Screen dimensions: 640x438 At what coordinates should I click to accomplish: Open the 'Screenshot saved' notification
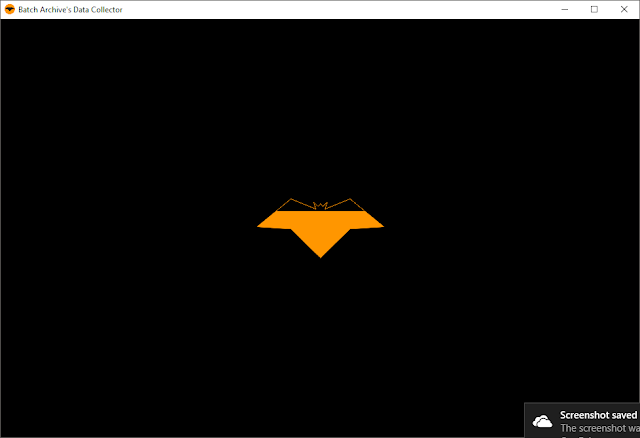tap(582, 420)
